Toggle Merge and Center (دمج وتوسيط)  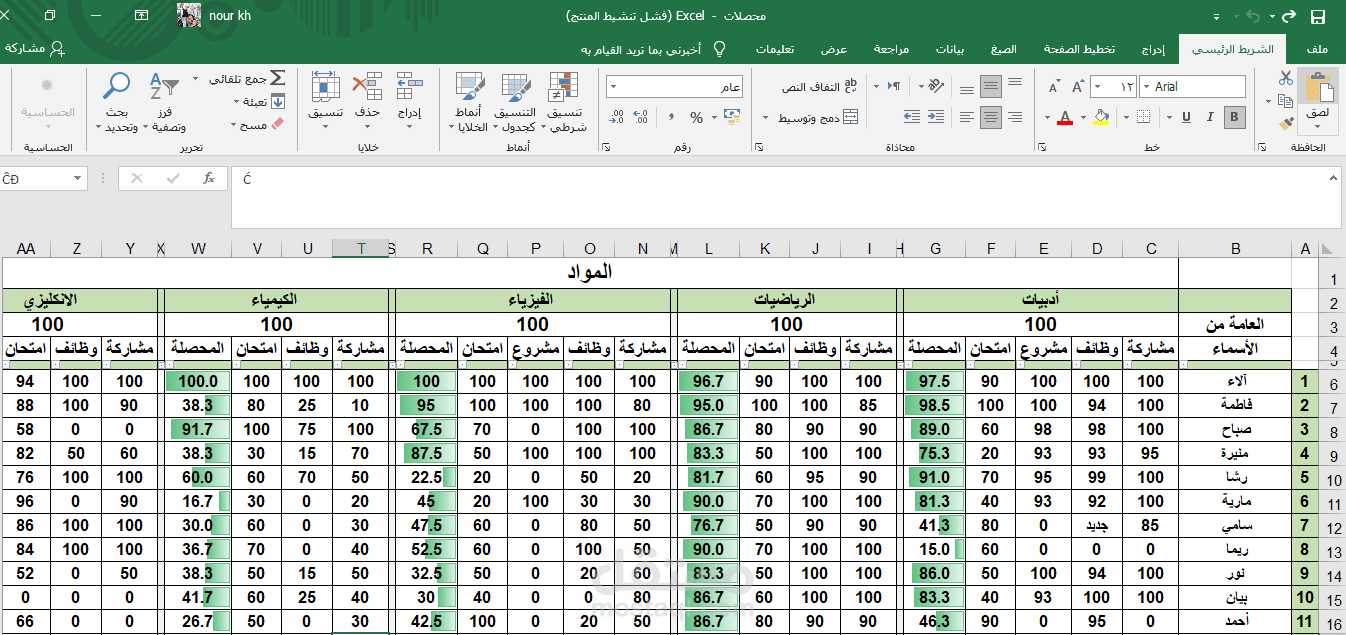[x=819, y=118]
